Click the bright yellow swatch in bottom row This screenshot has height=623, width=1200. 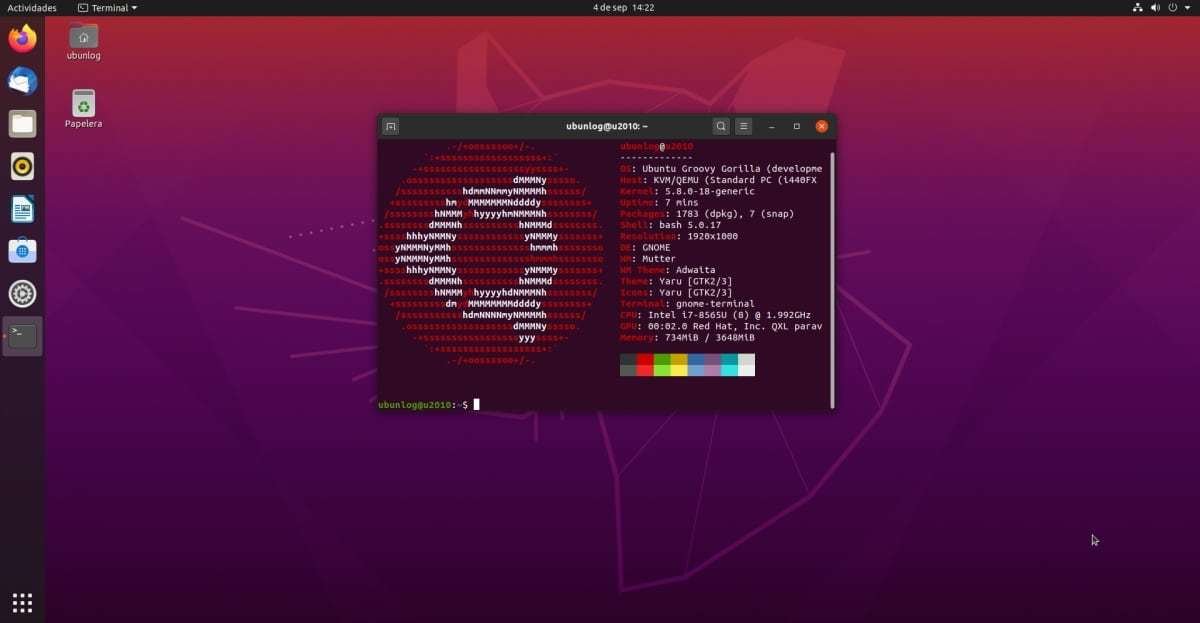click(x=679, y=370)
